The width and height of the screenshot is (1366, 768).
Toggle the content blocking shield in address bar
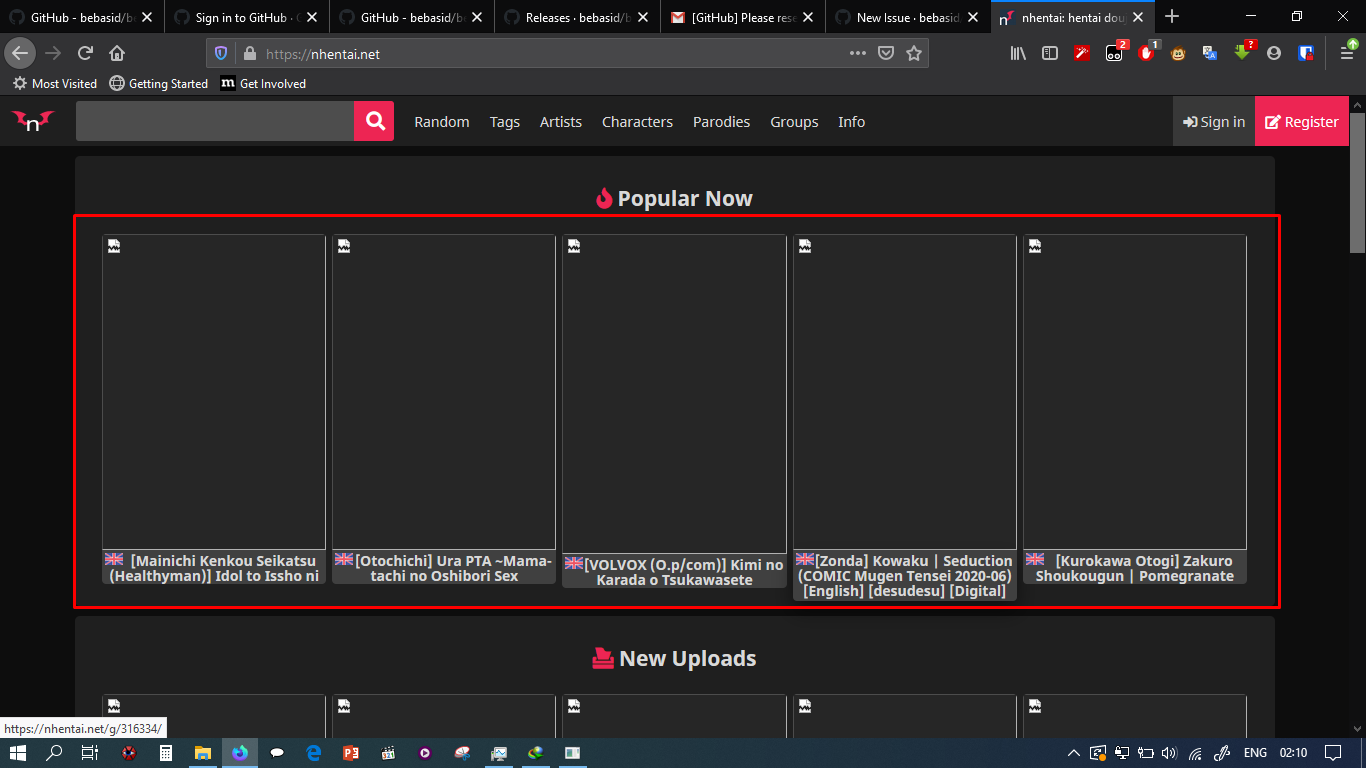[x=220, y=53]
